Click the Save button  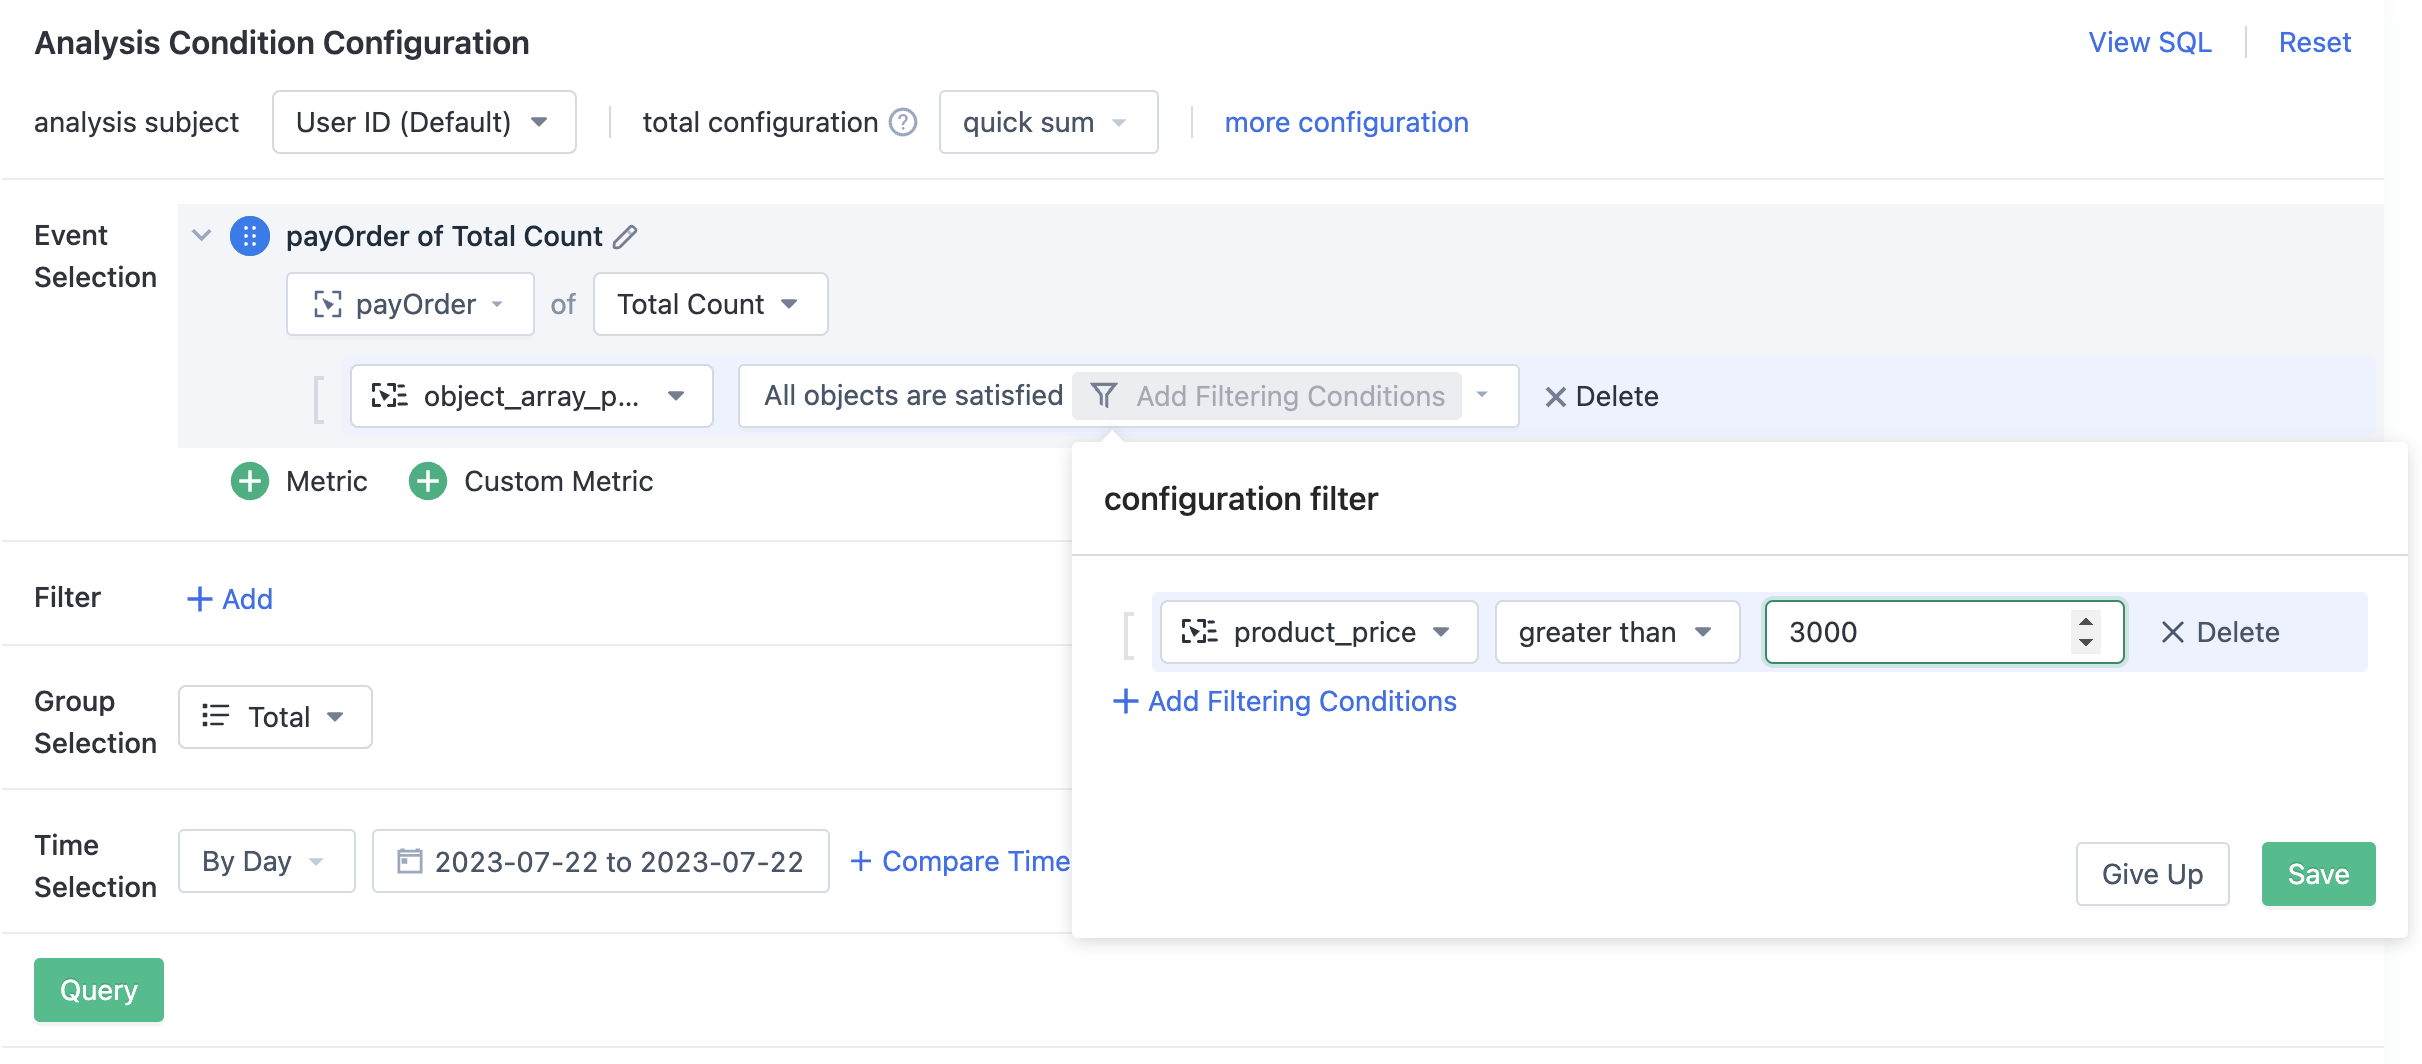[x=2318, y=874]
